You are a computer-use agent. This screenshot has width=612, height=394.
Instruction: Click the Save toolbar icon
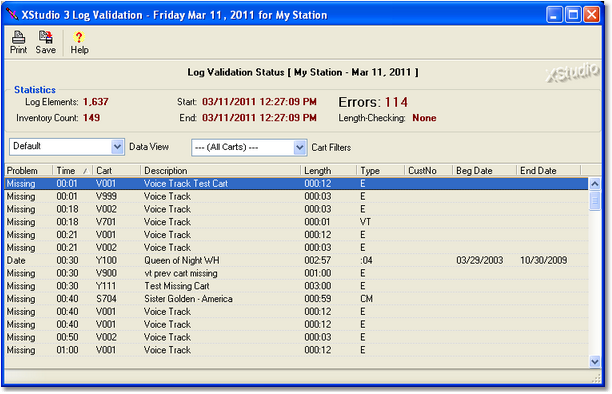pos(45,42)
